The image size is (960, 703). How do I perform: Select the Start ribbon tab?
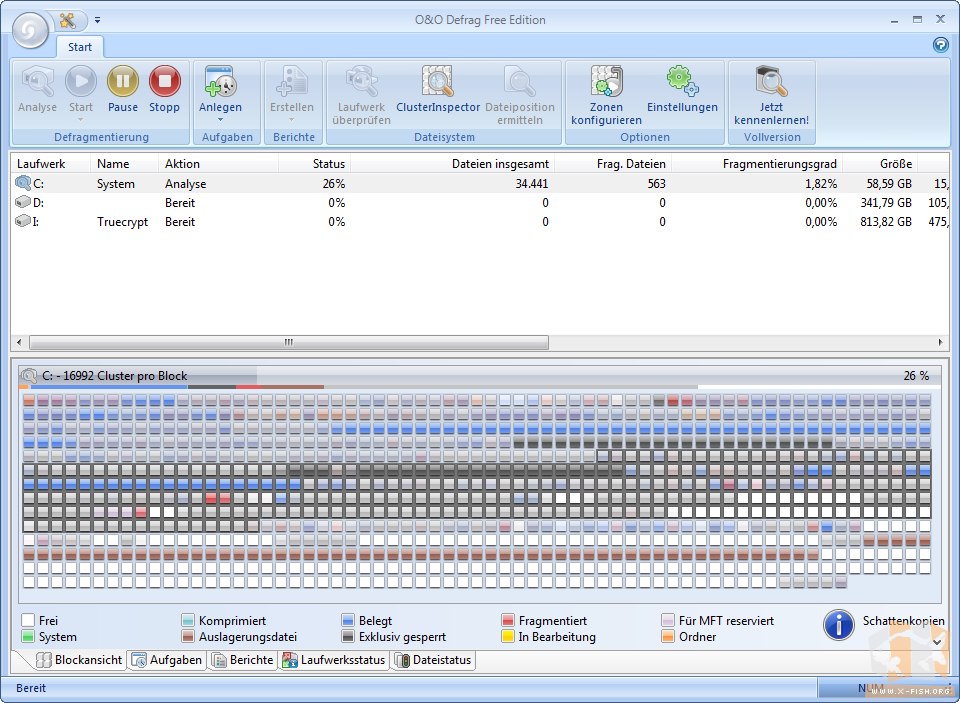(80, 47)
